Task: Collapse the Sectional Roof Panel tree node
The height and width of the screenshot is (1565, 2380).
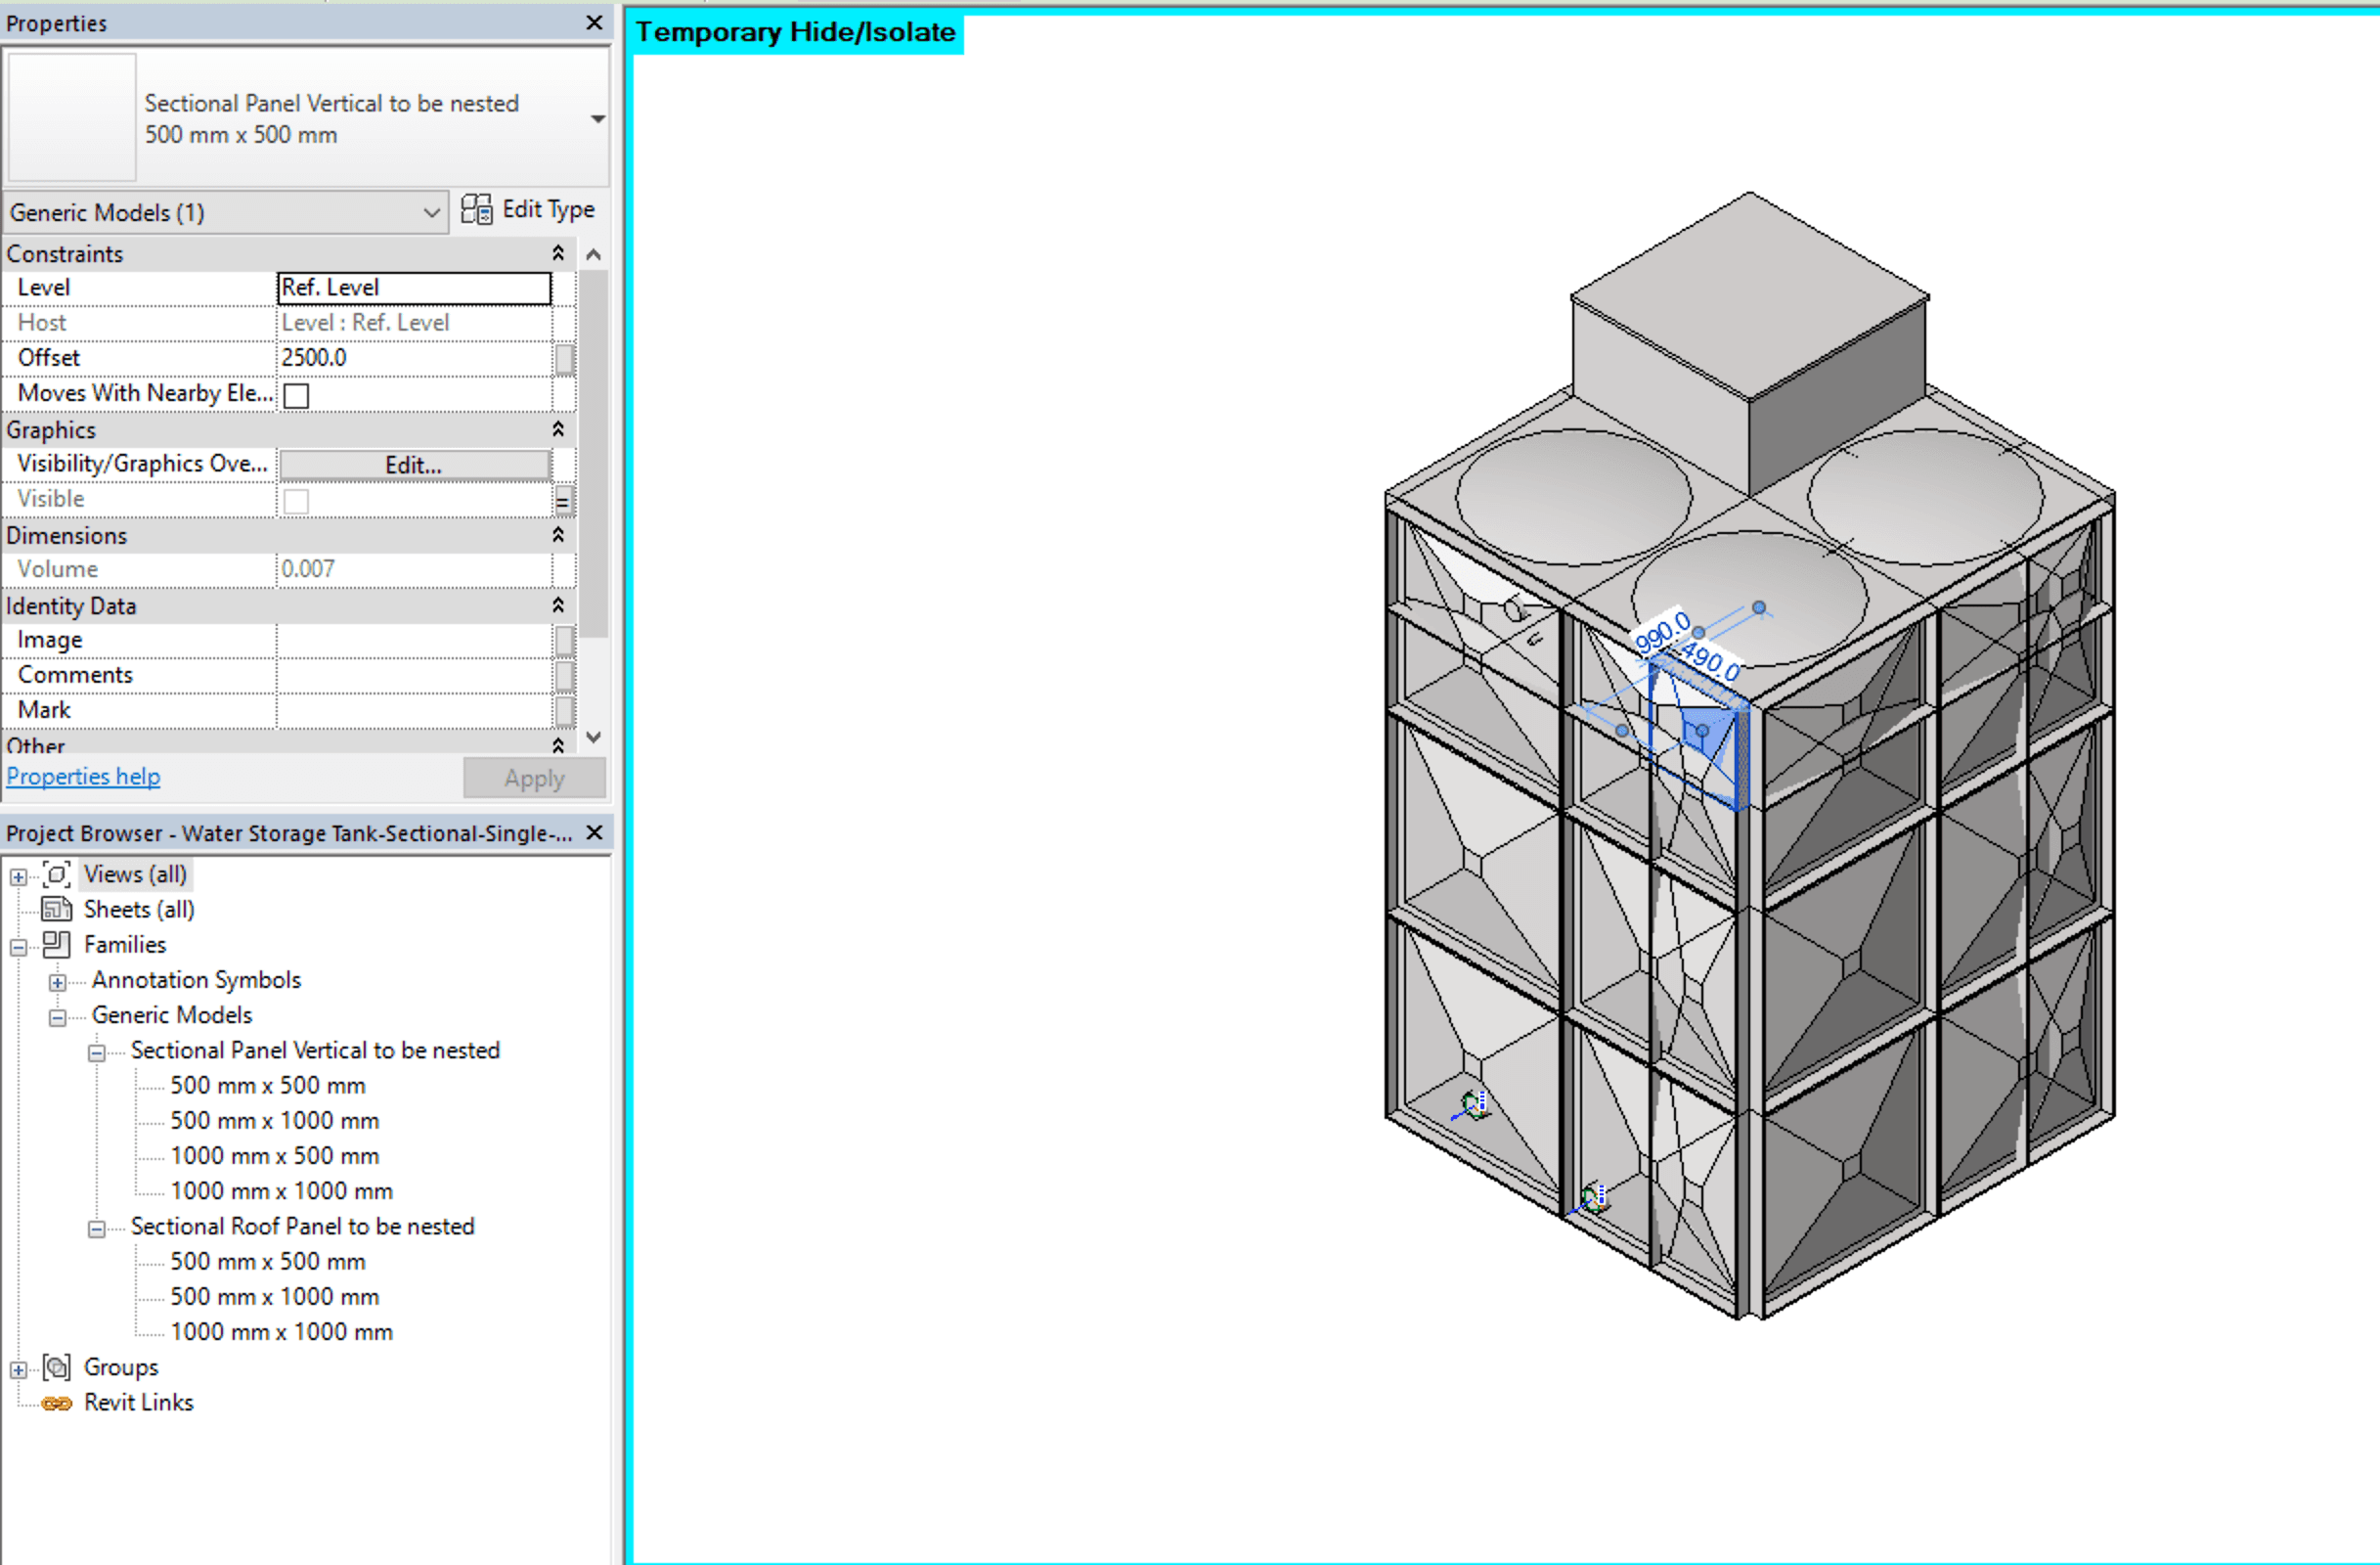Action: point(97,1229)
